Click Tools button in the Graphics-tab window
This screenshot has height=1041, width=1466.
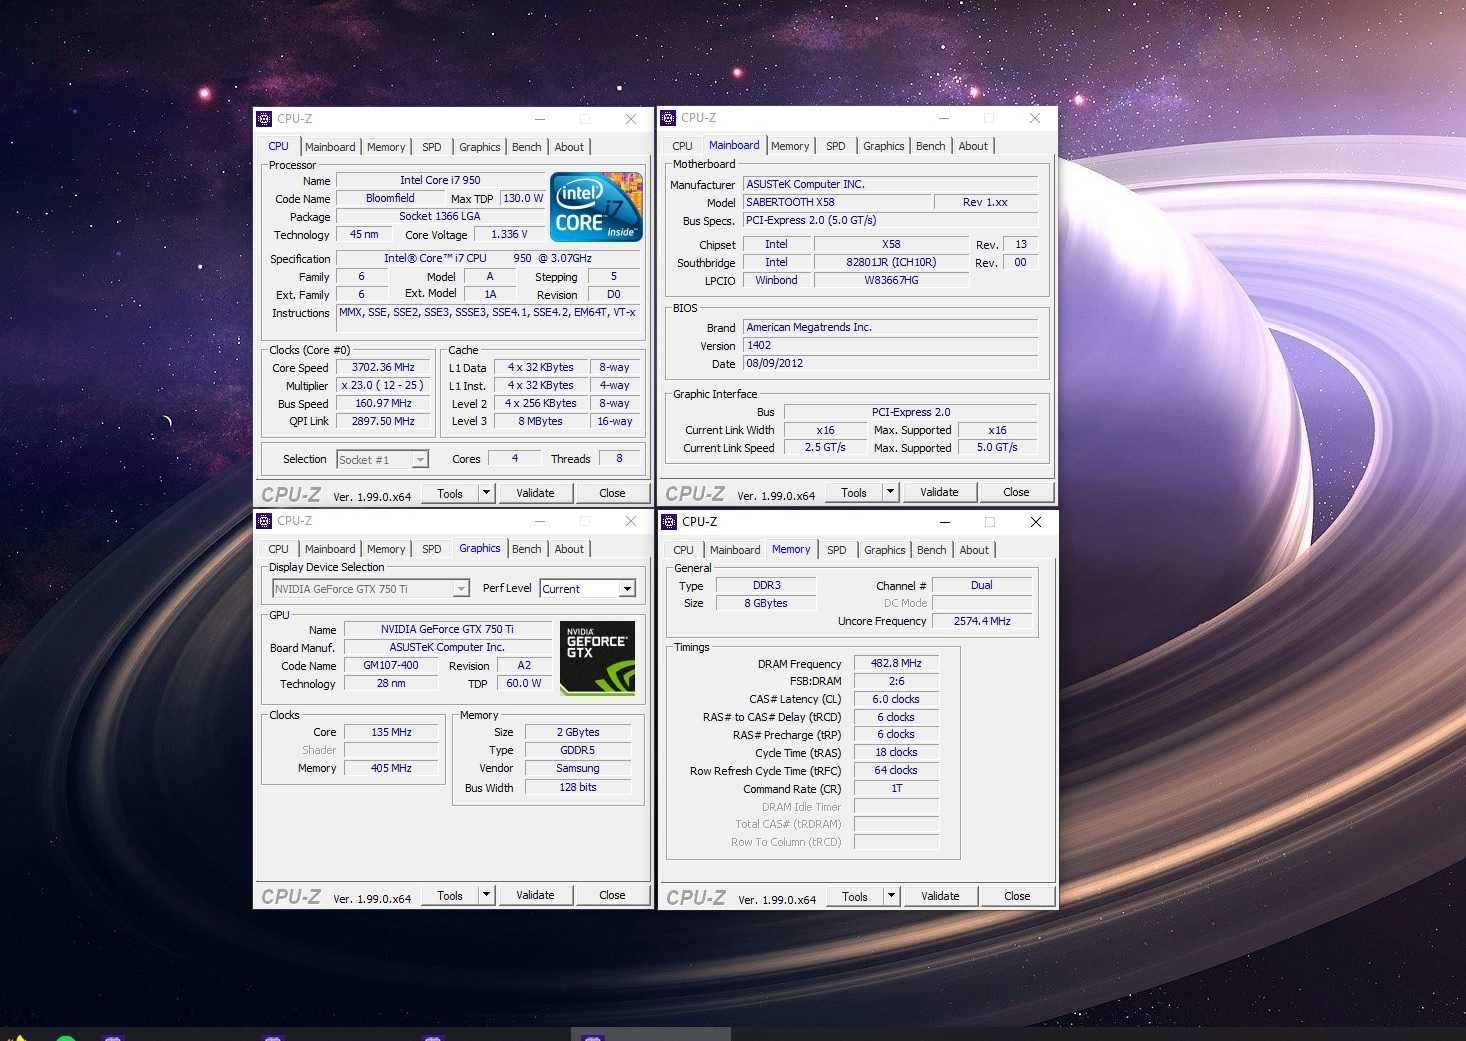(450, 895)
